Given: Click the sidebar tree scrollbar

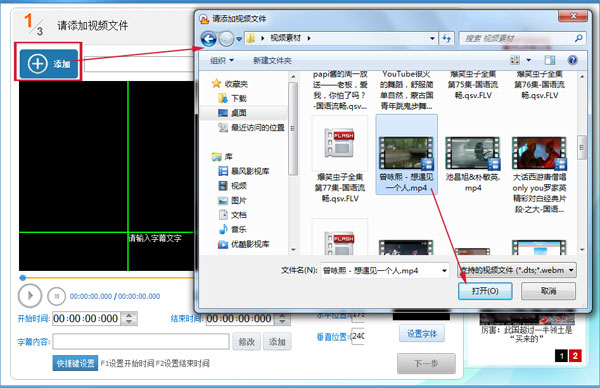Looking at the screenshot, I should tap(293, 128).
